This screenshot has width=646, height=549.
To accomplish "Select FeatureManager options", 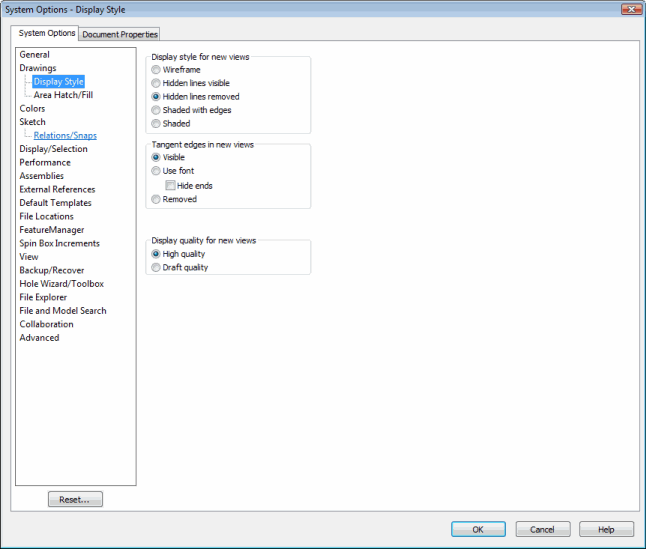I will coord(52,230).
